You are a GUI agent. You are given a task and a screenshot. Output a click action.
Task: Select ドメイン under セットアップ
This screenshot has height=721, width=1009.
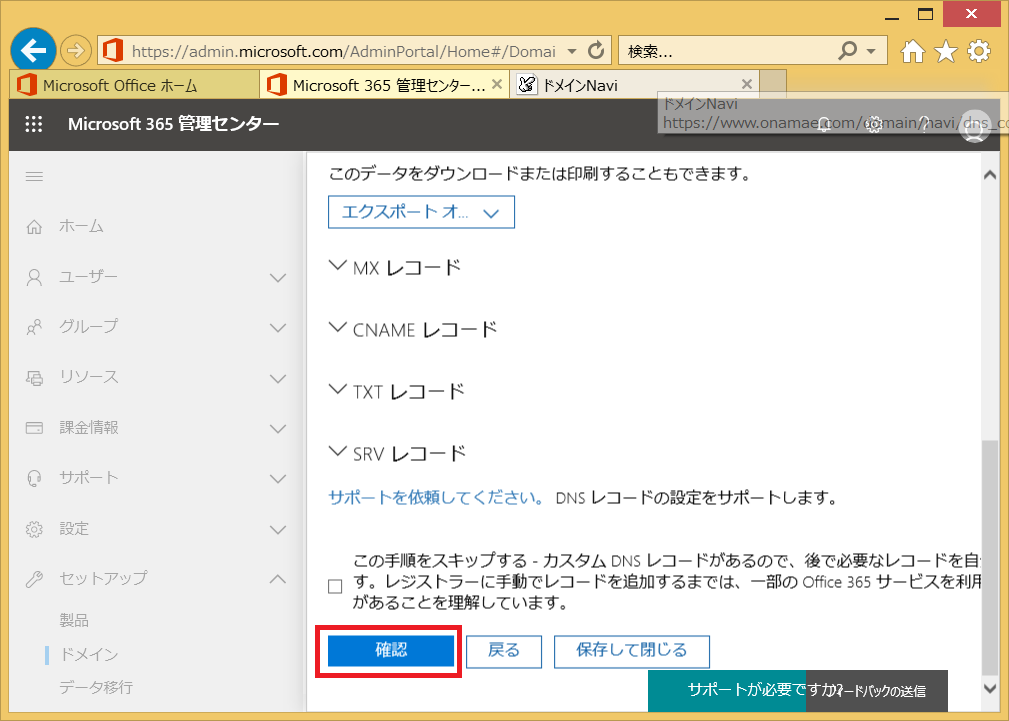coord(89,655)
